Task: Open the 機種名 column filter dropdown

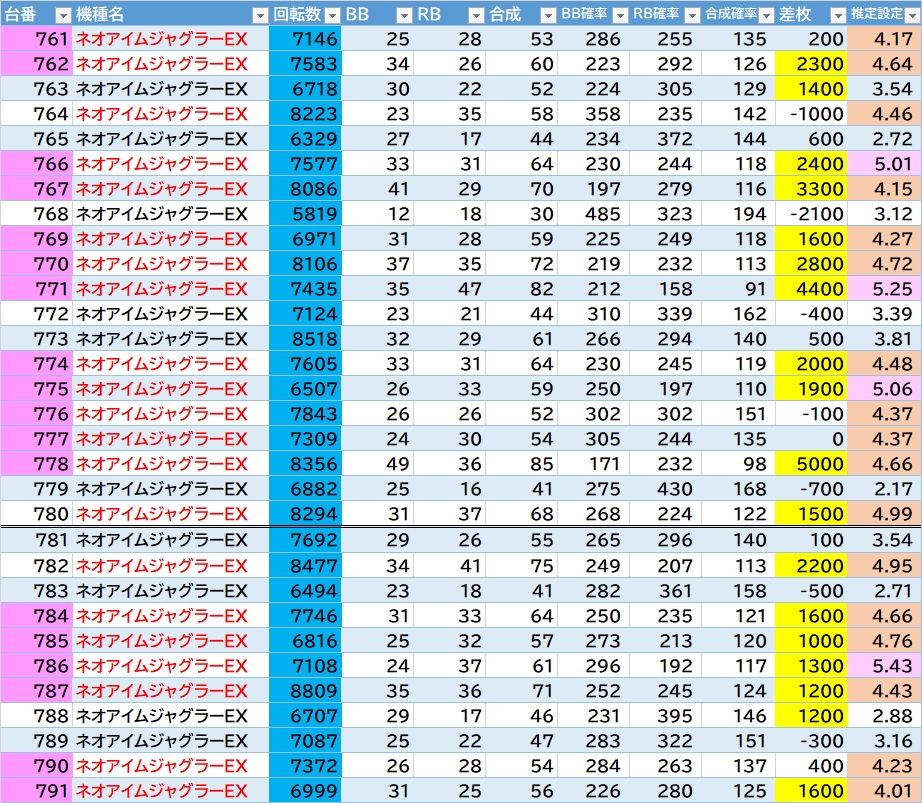Action: [x=260, y=15]
